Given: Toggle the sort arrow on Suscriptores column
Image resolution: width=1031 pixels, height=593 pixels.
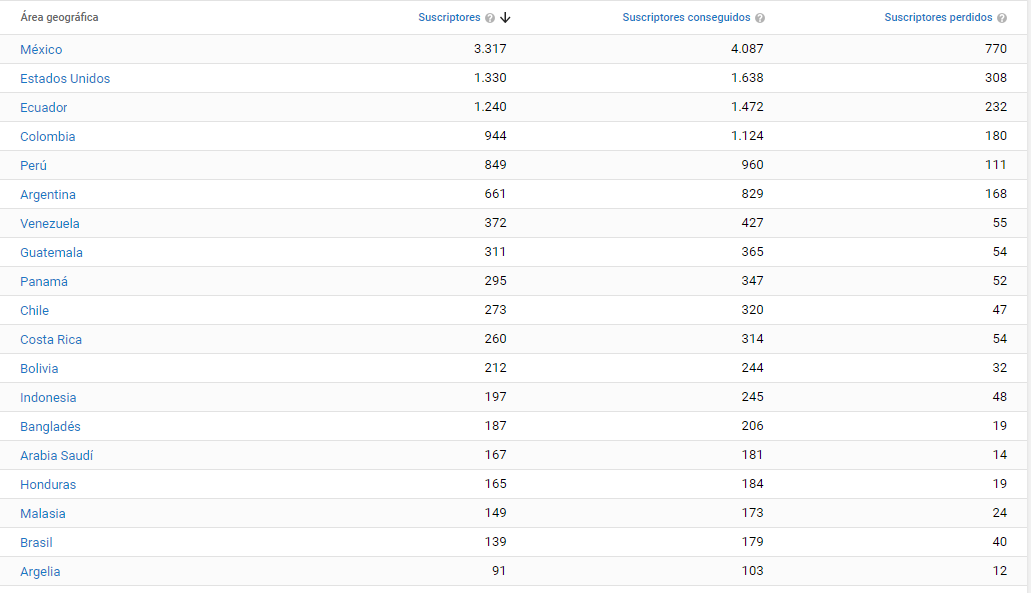Looking at the screenshot, I should (505, 18).
